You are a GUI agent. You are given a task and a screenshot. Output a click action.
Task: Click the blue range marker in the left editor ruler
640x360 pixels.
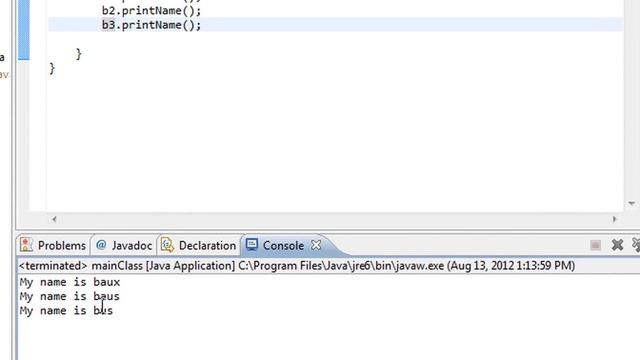pos(24,30)
